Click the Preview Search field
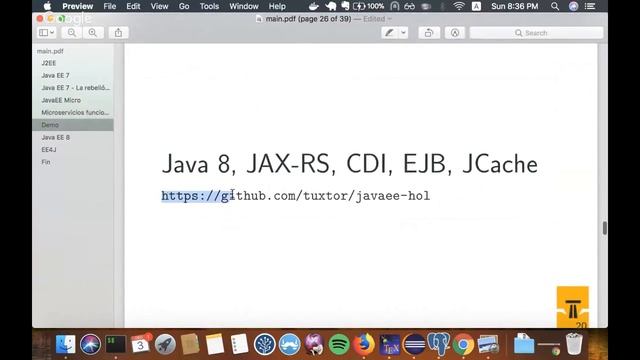640x360 pixels. click(536, 33)
